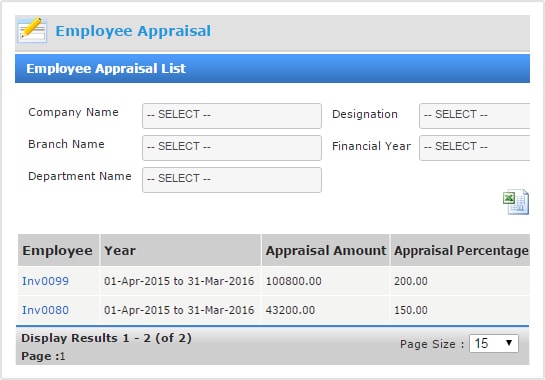545x380 pixels.
Task: Open the Page Size dropdown
Action: (494, 343)
